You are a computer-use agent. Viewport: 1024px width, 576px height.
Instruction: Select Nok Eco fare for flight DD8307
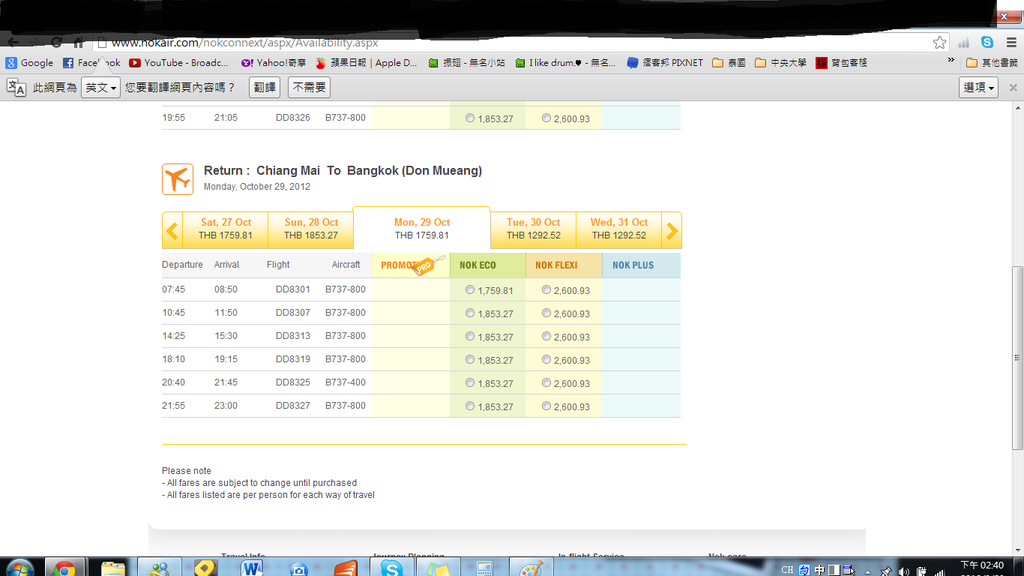[x=470, y=313]
